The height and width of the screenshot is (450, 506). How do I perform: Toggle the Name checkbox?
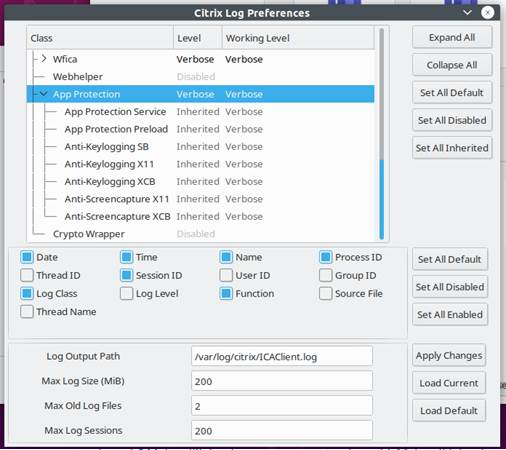pos(226,257)
